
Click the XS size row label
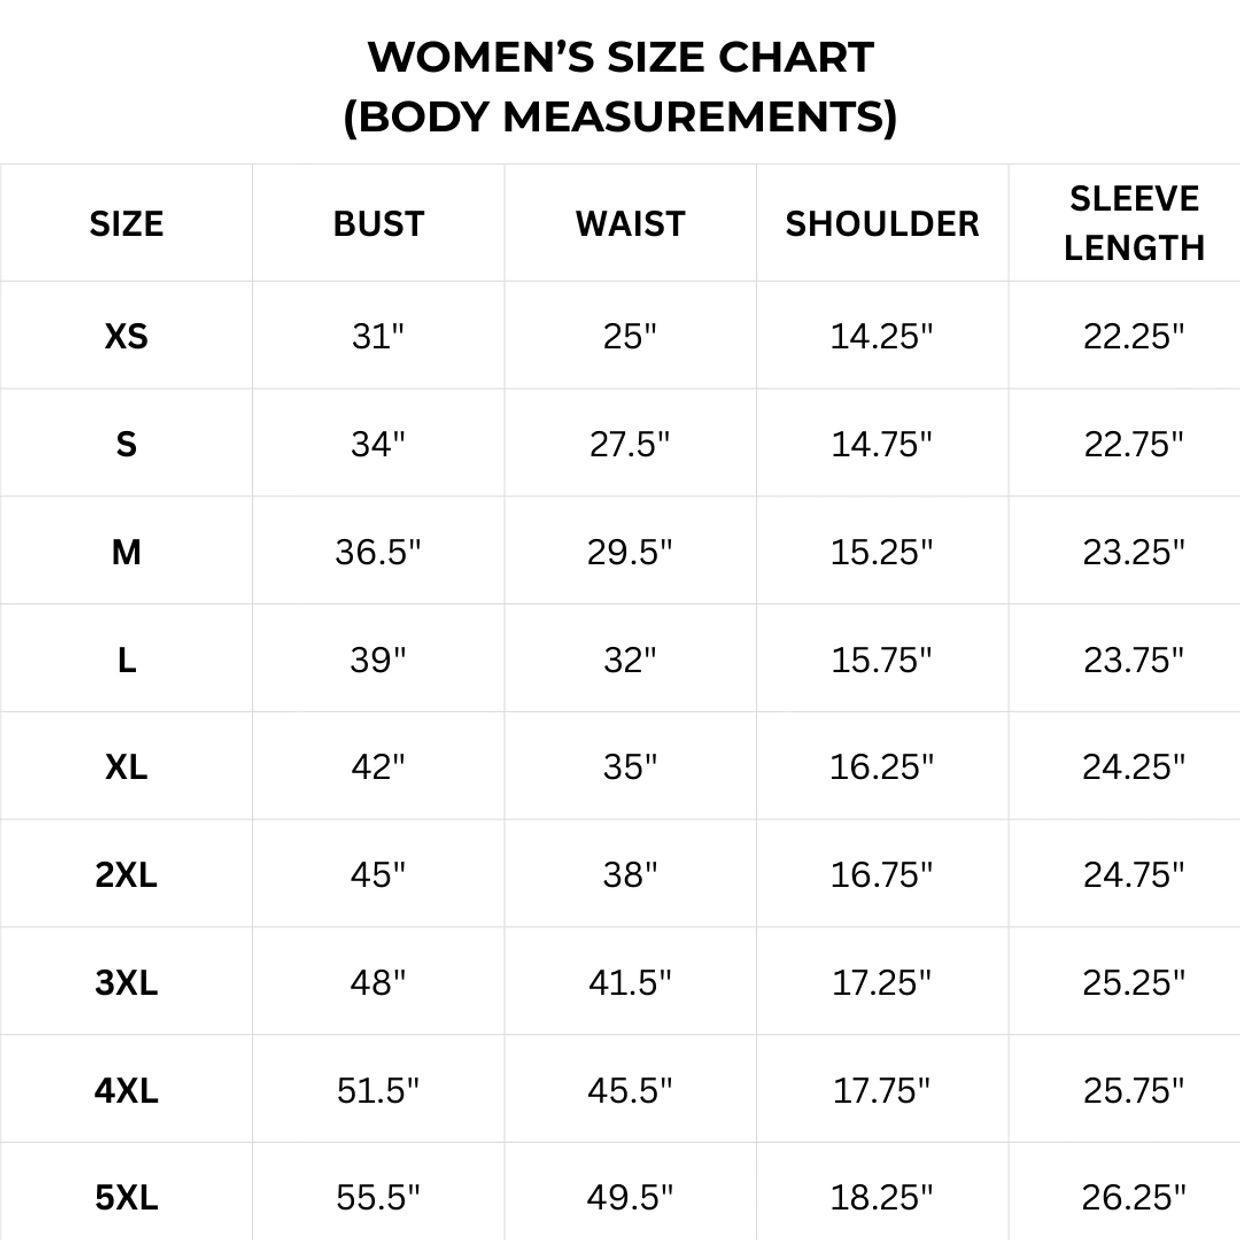126,336
